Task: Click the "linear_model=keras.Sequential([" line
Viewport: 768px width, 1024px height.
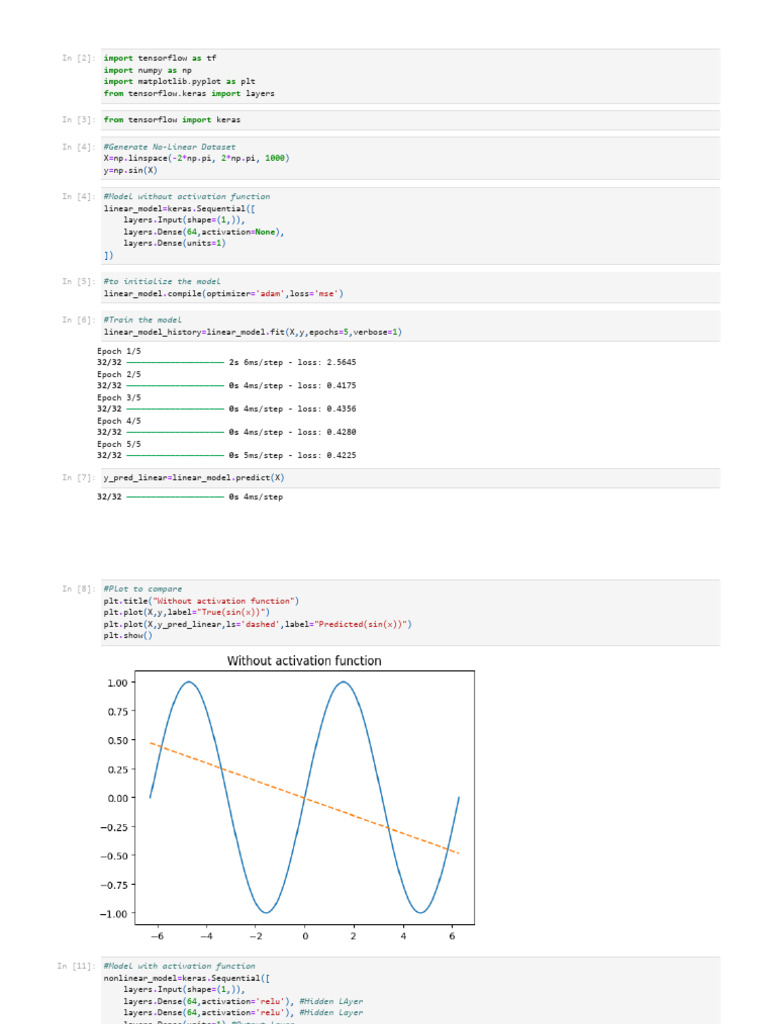Action: [x=179, y=208]
